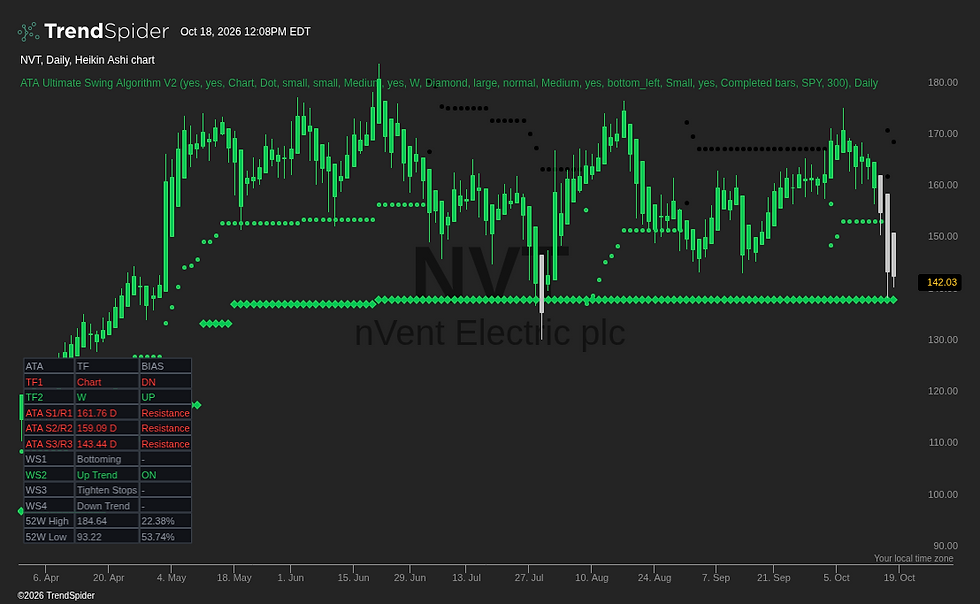Click the 10. Aug date label
Screen dimensions: 980x604
592,578
